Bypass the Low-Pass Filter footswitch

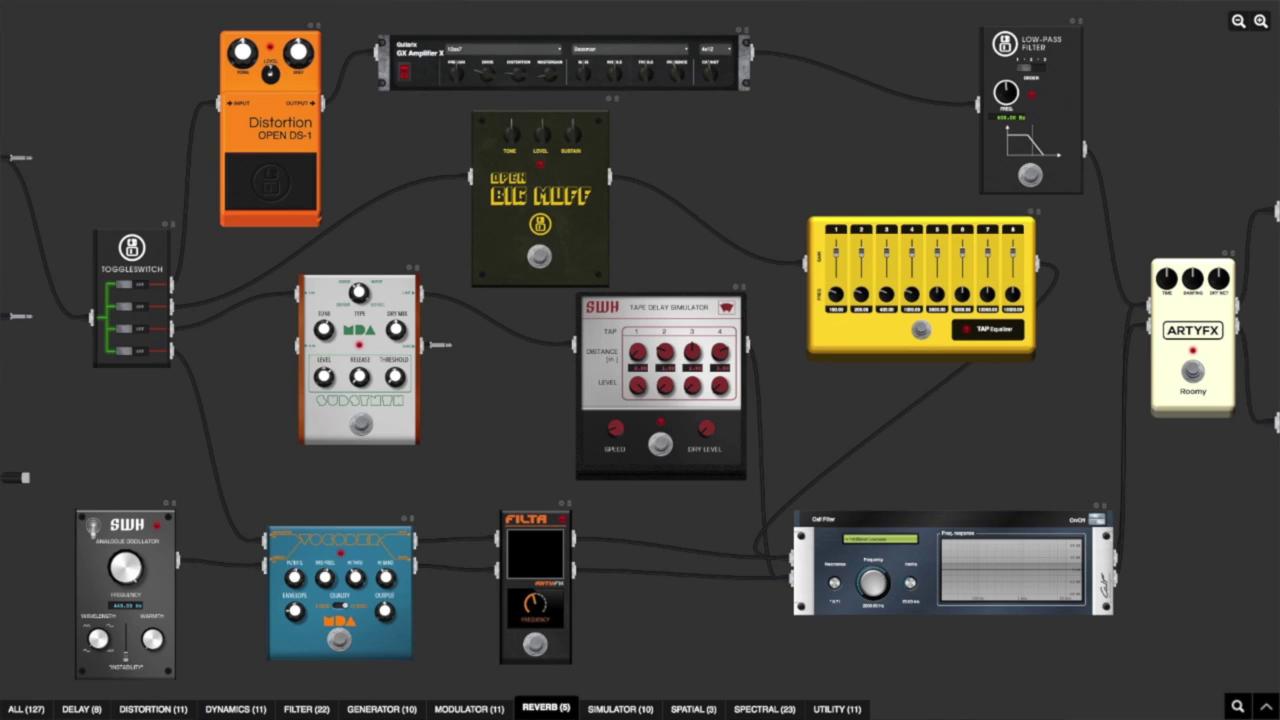[x=1030, y=176]
